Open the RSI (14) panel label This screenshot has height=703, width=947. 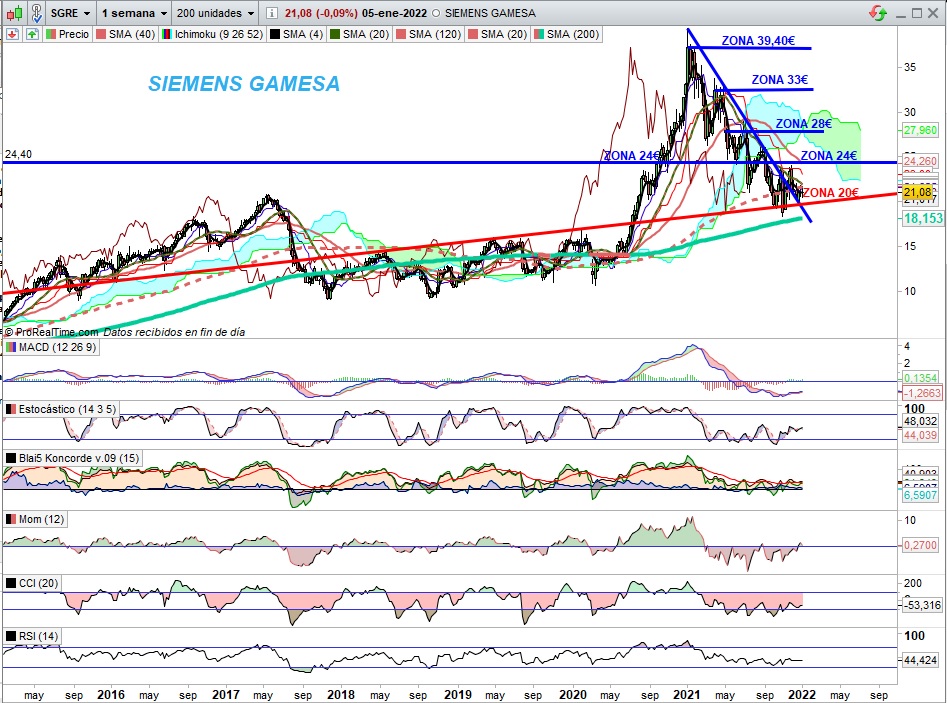32,636
